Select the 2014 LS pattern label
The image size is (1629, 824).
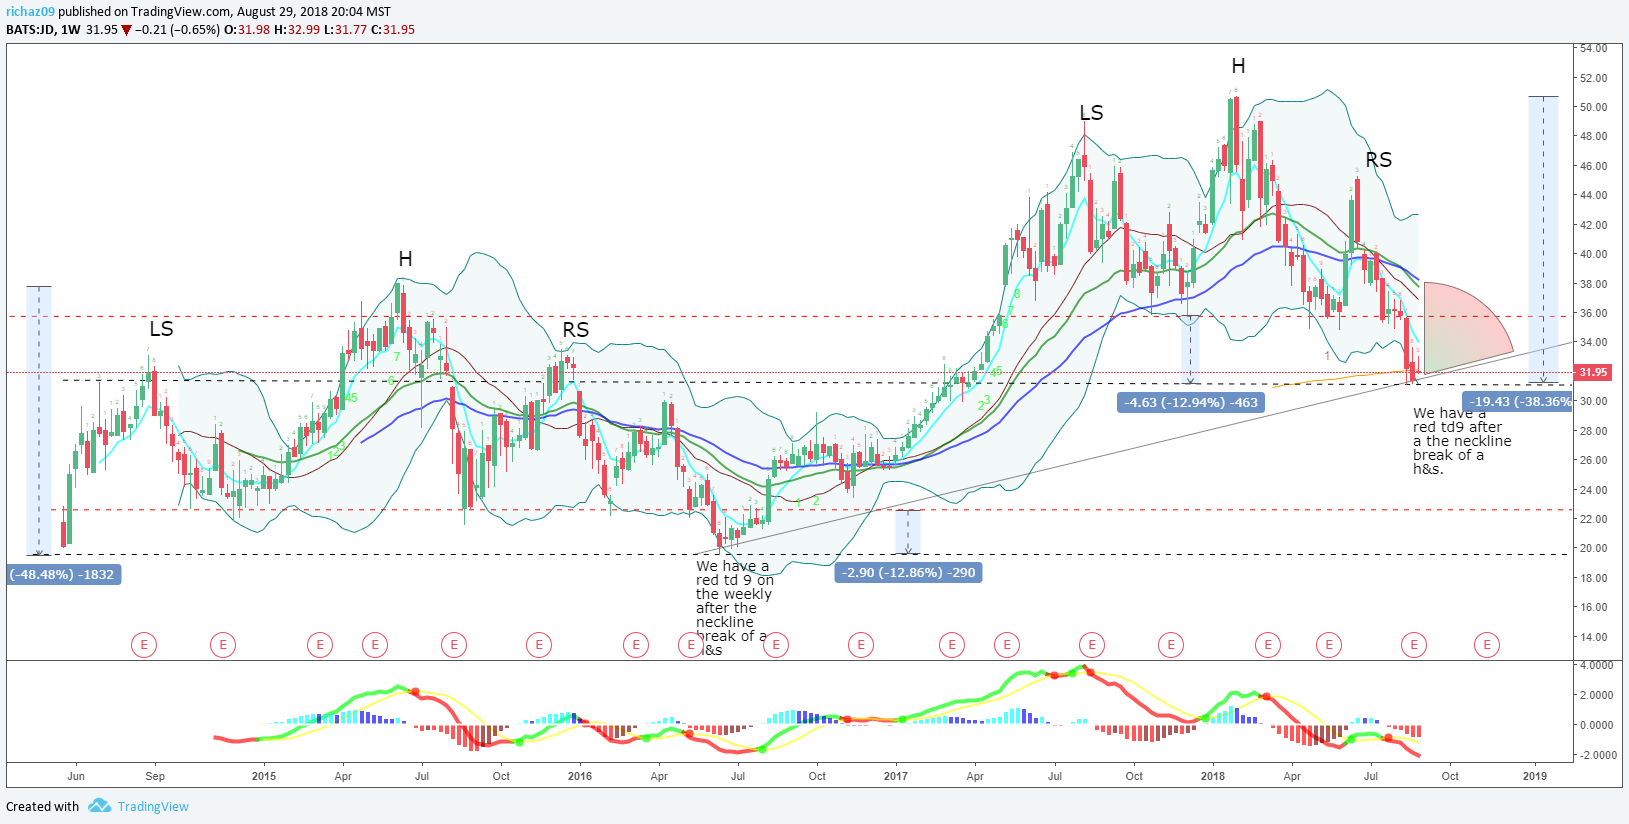[161, 329]
